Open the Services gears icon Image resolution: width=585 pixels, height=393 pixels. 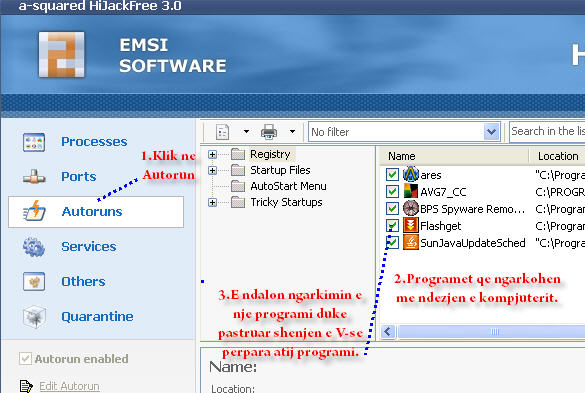pyautogui.click(x=34, y=247)
